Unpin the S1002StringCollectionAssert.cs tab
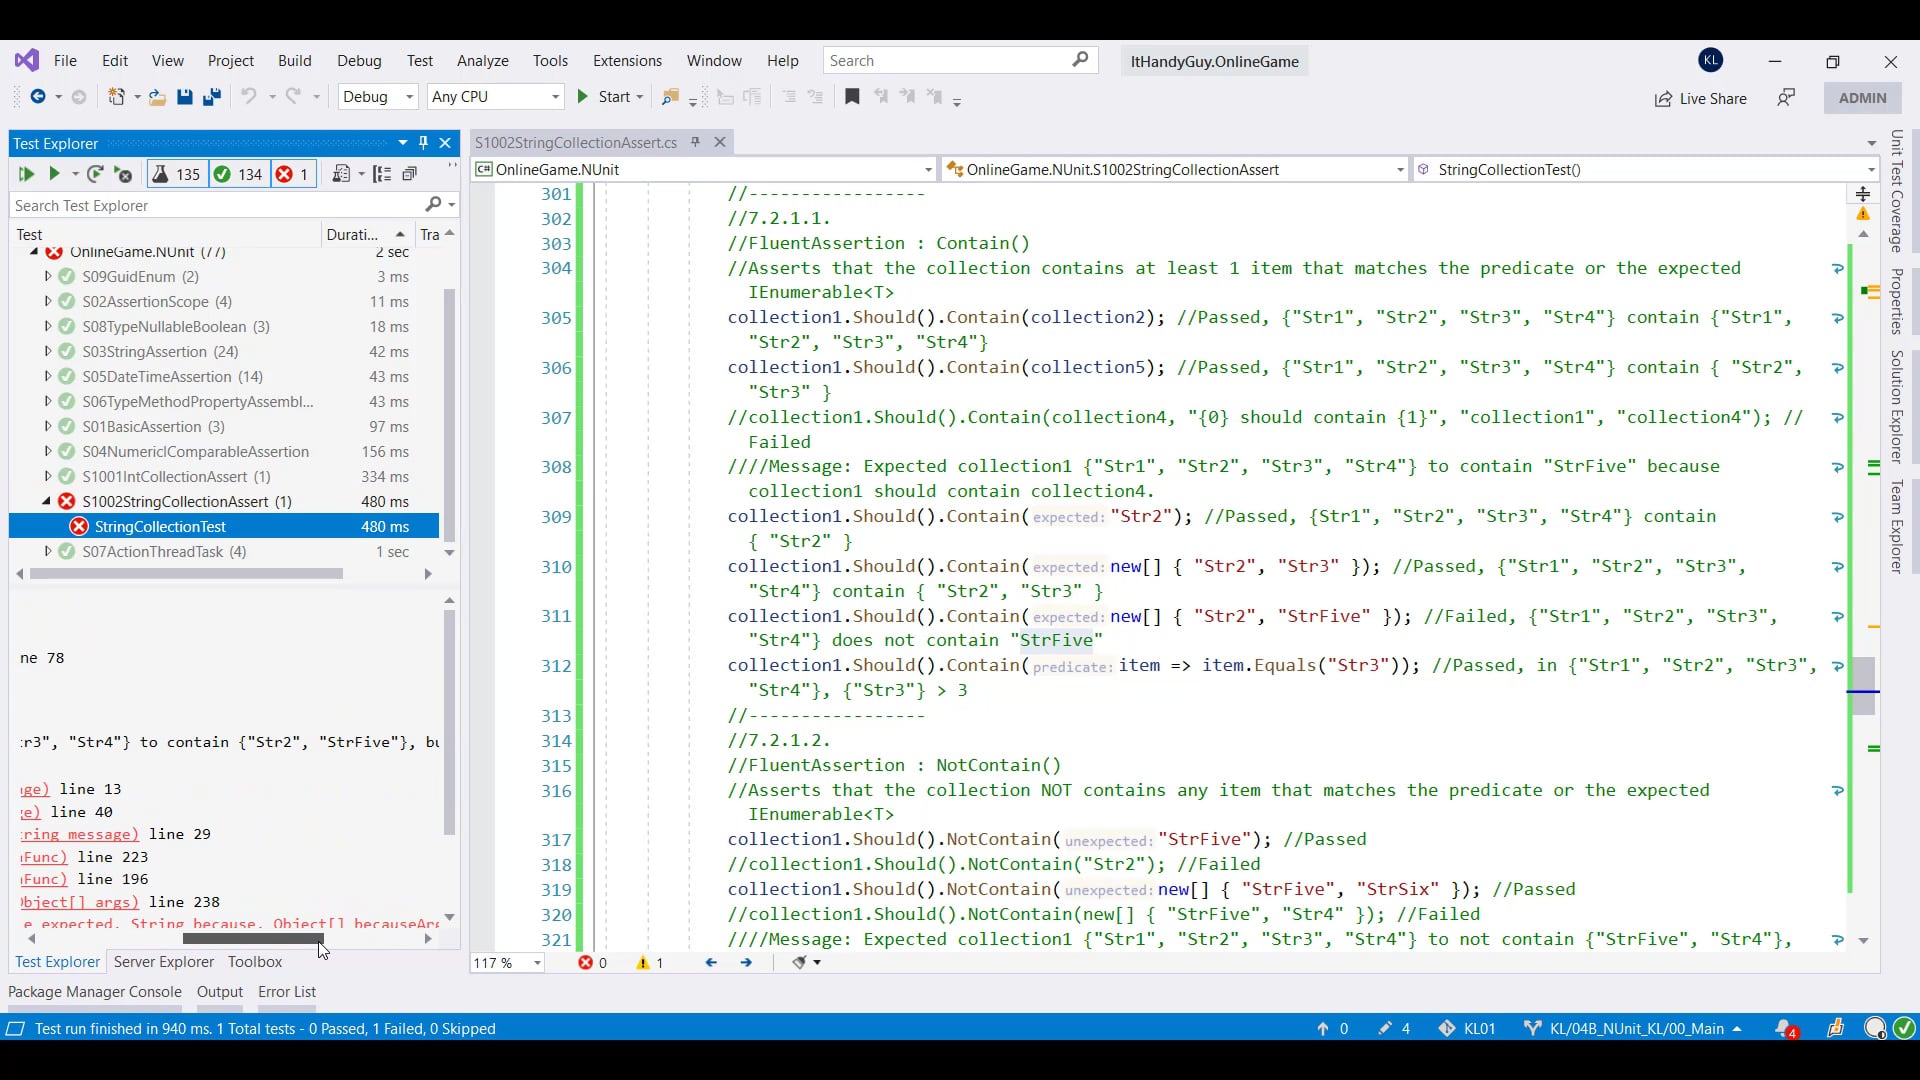 695,142
